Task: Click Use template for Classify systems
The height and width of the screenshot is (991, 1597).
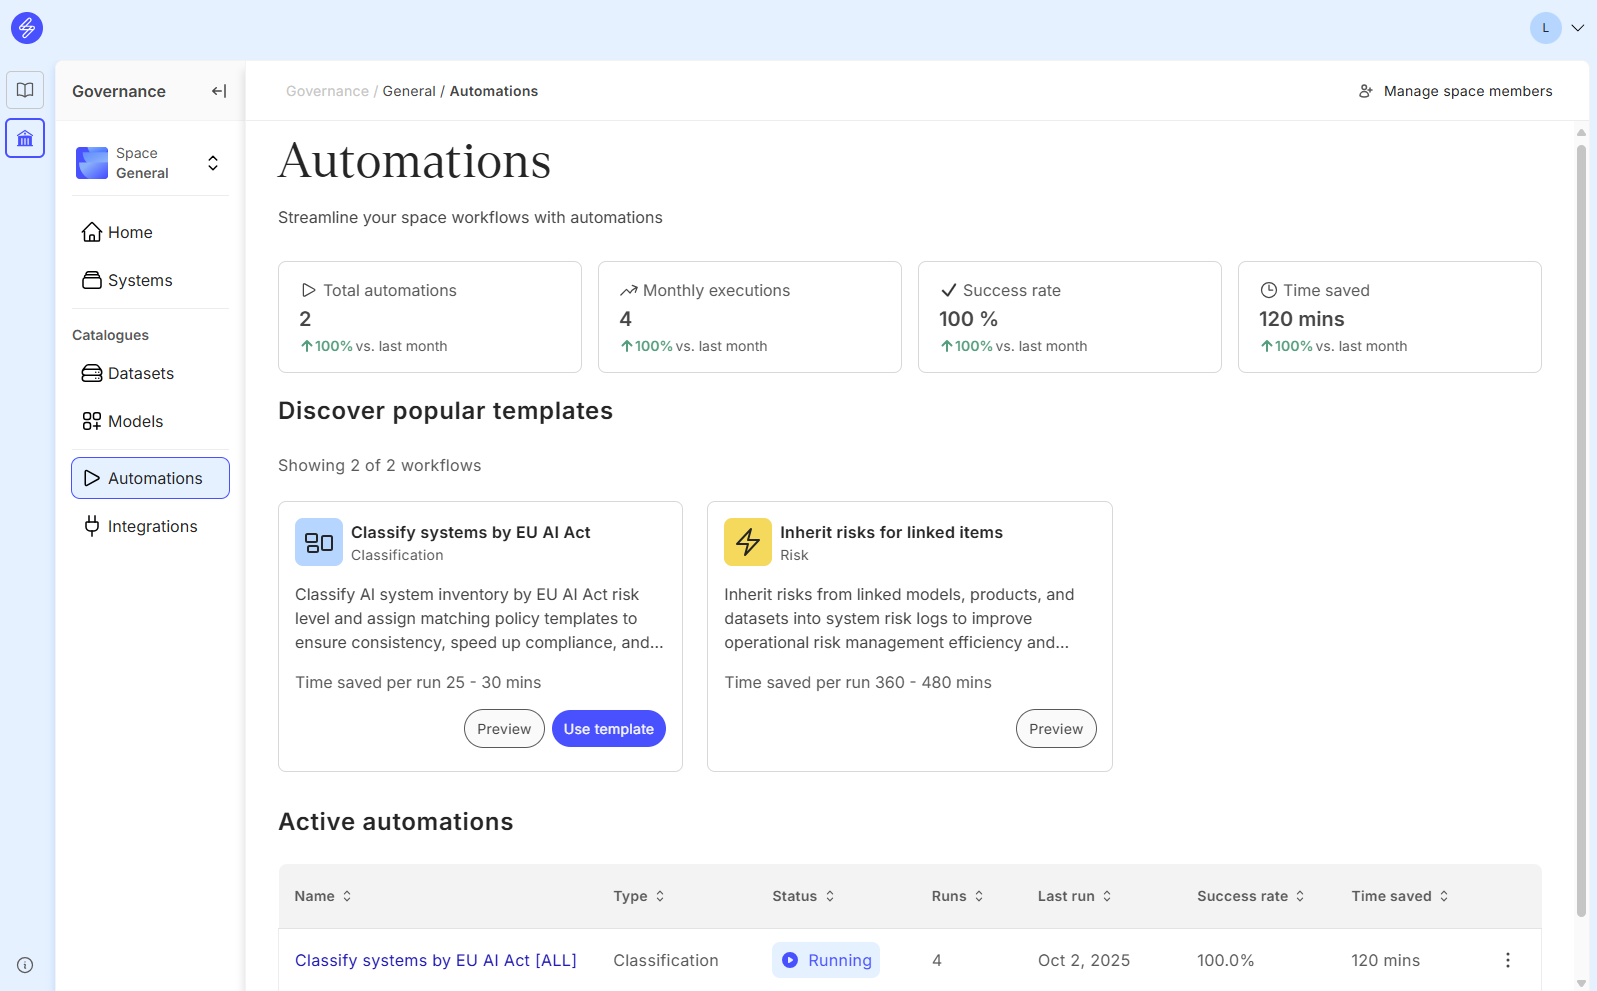Action: [608, 729]
